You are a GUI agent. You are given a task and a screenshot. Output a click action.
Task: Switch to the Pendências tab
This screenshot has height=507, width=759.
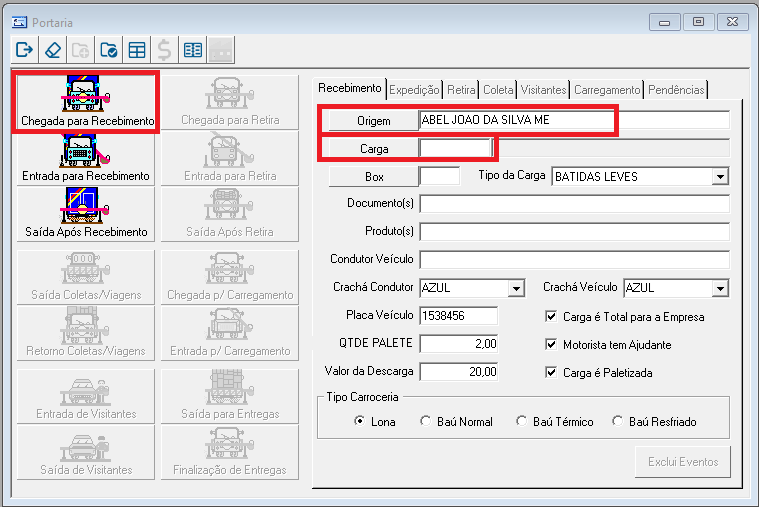676,90
